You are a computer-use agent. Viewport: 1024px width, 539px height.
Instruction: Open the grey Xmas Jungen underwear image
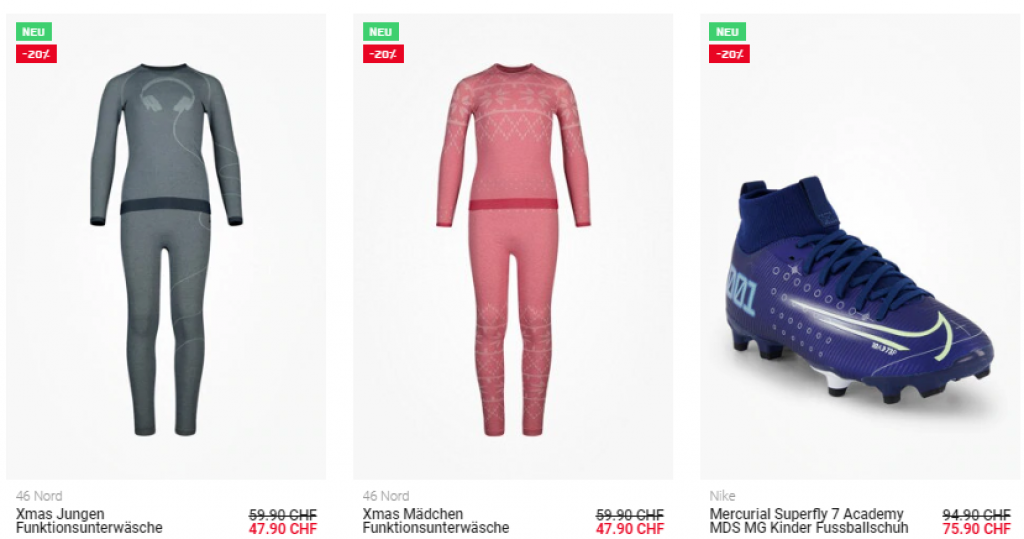[166, 247]
